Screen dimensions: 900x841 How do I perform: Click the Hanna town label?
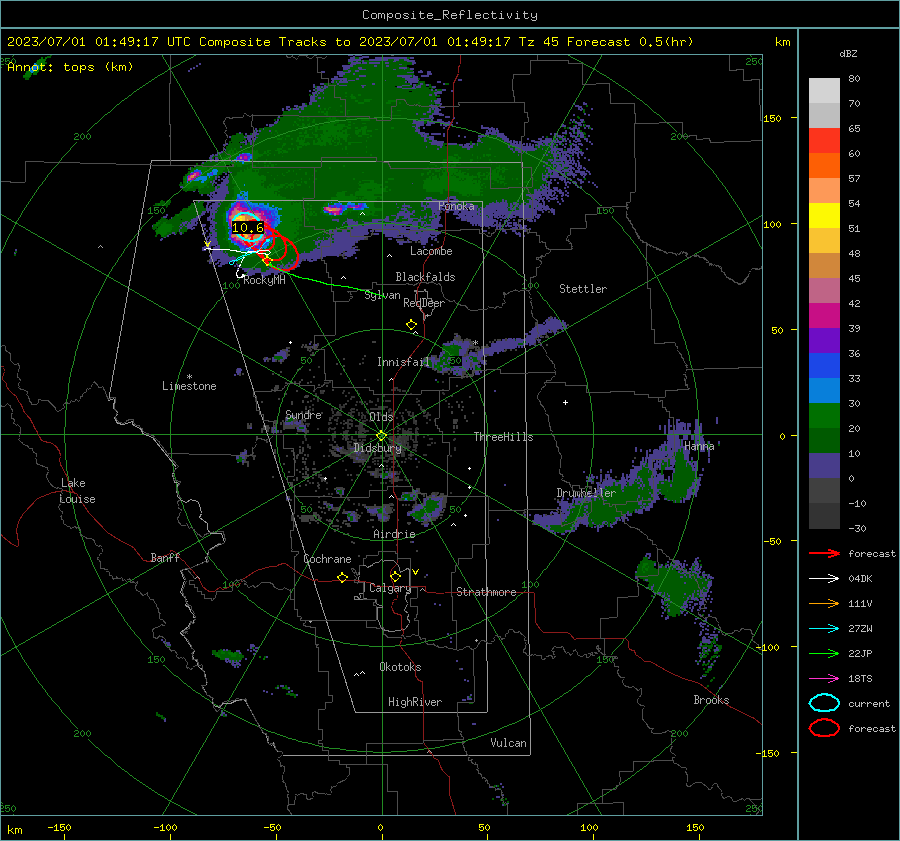click(x=699, y=446)
